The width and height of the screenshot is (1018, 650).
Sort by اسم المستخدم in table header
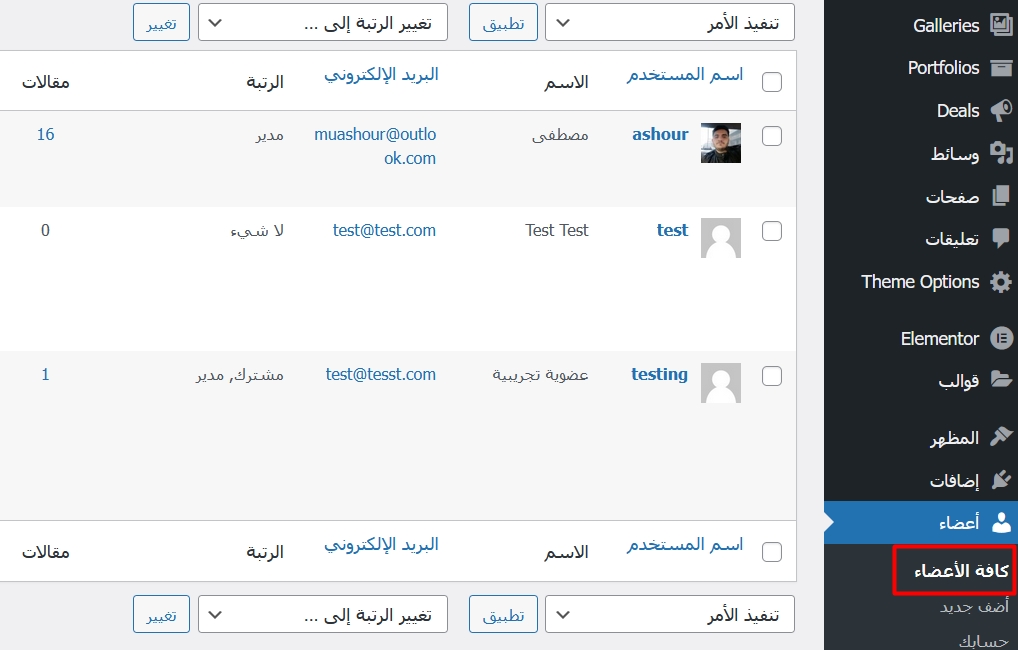click(x=684, y=75)
